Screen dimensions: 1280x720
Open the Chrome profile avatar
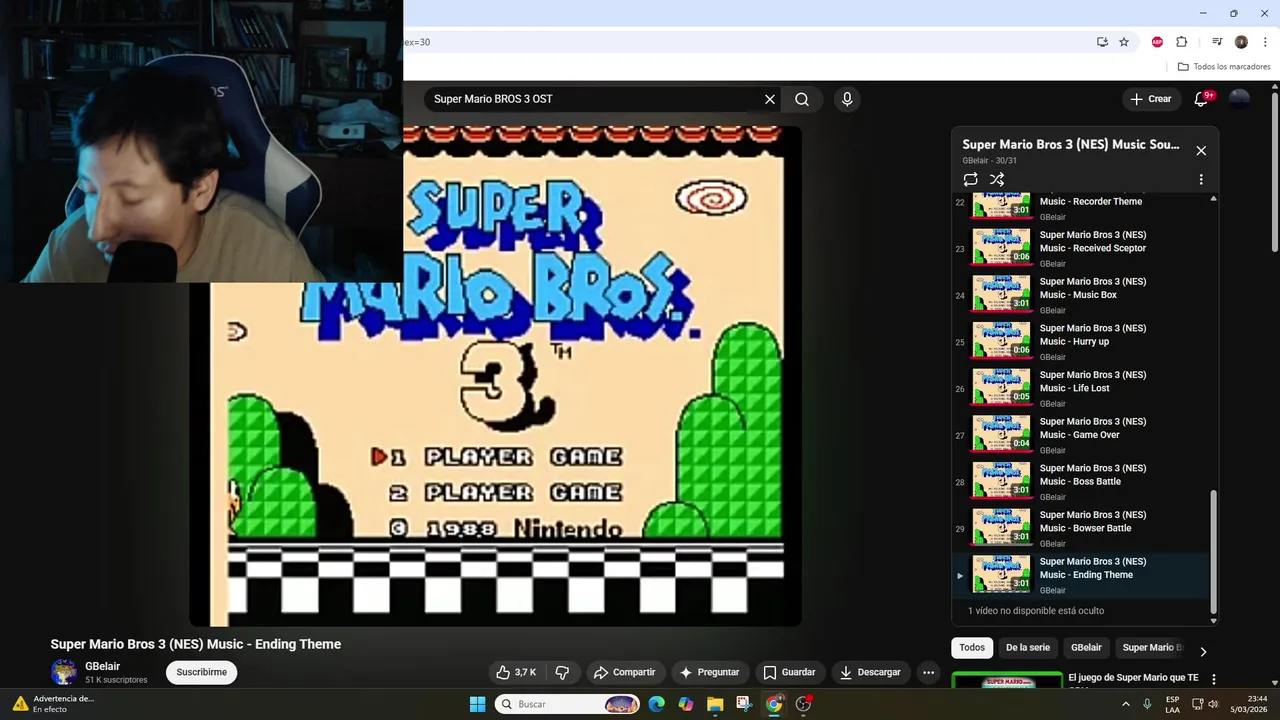1241,42
